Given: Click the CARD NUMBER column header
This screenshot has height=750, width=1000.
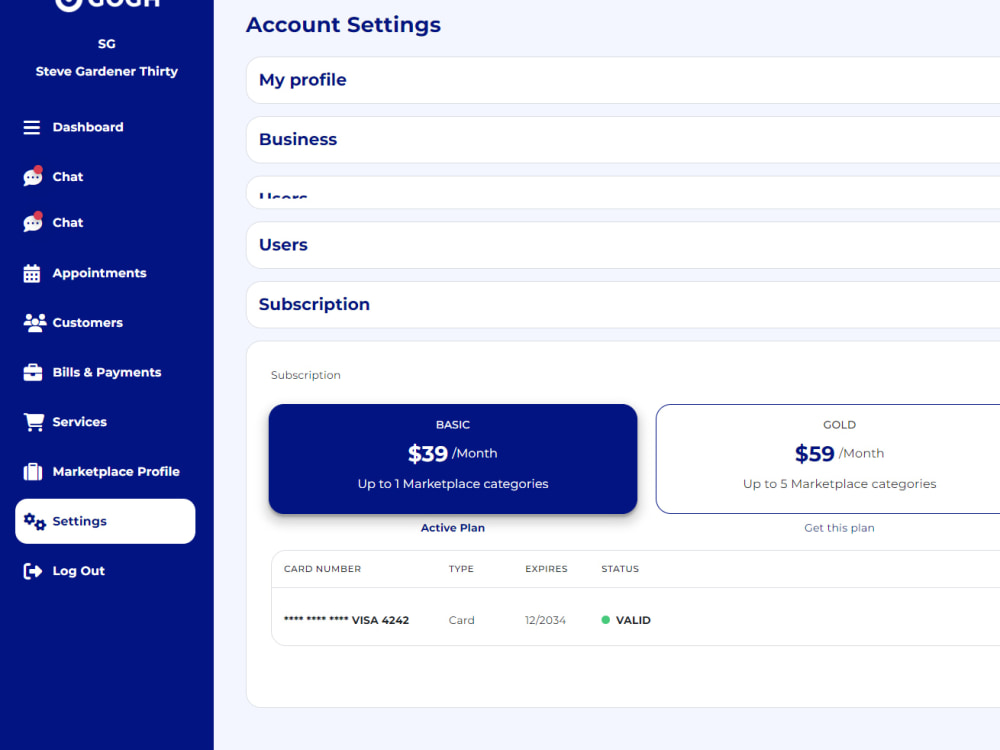Looking at the screenshot, I should click(322, 569).
